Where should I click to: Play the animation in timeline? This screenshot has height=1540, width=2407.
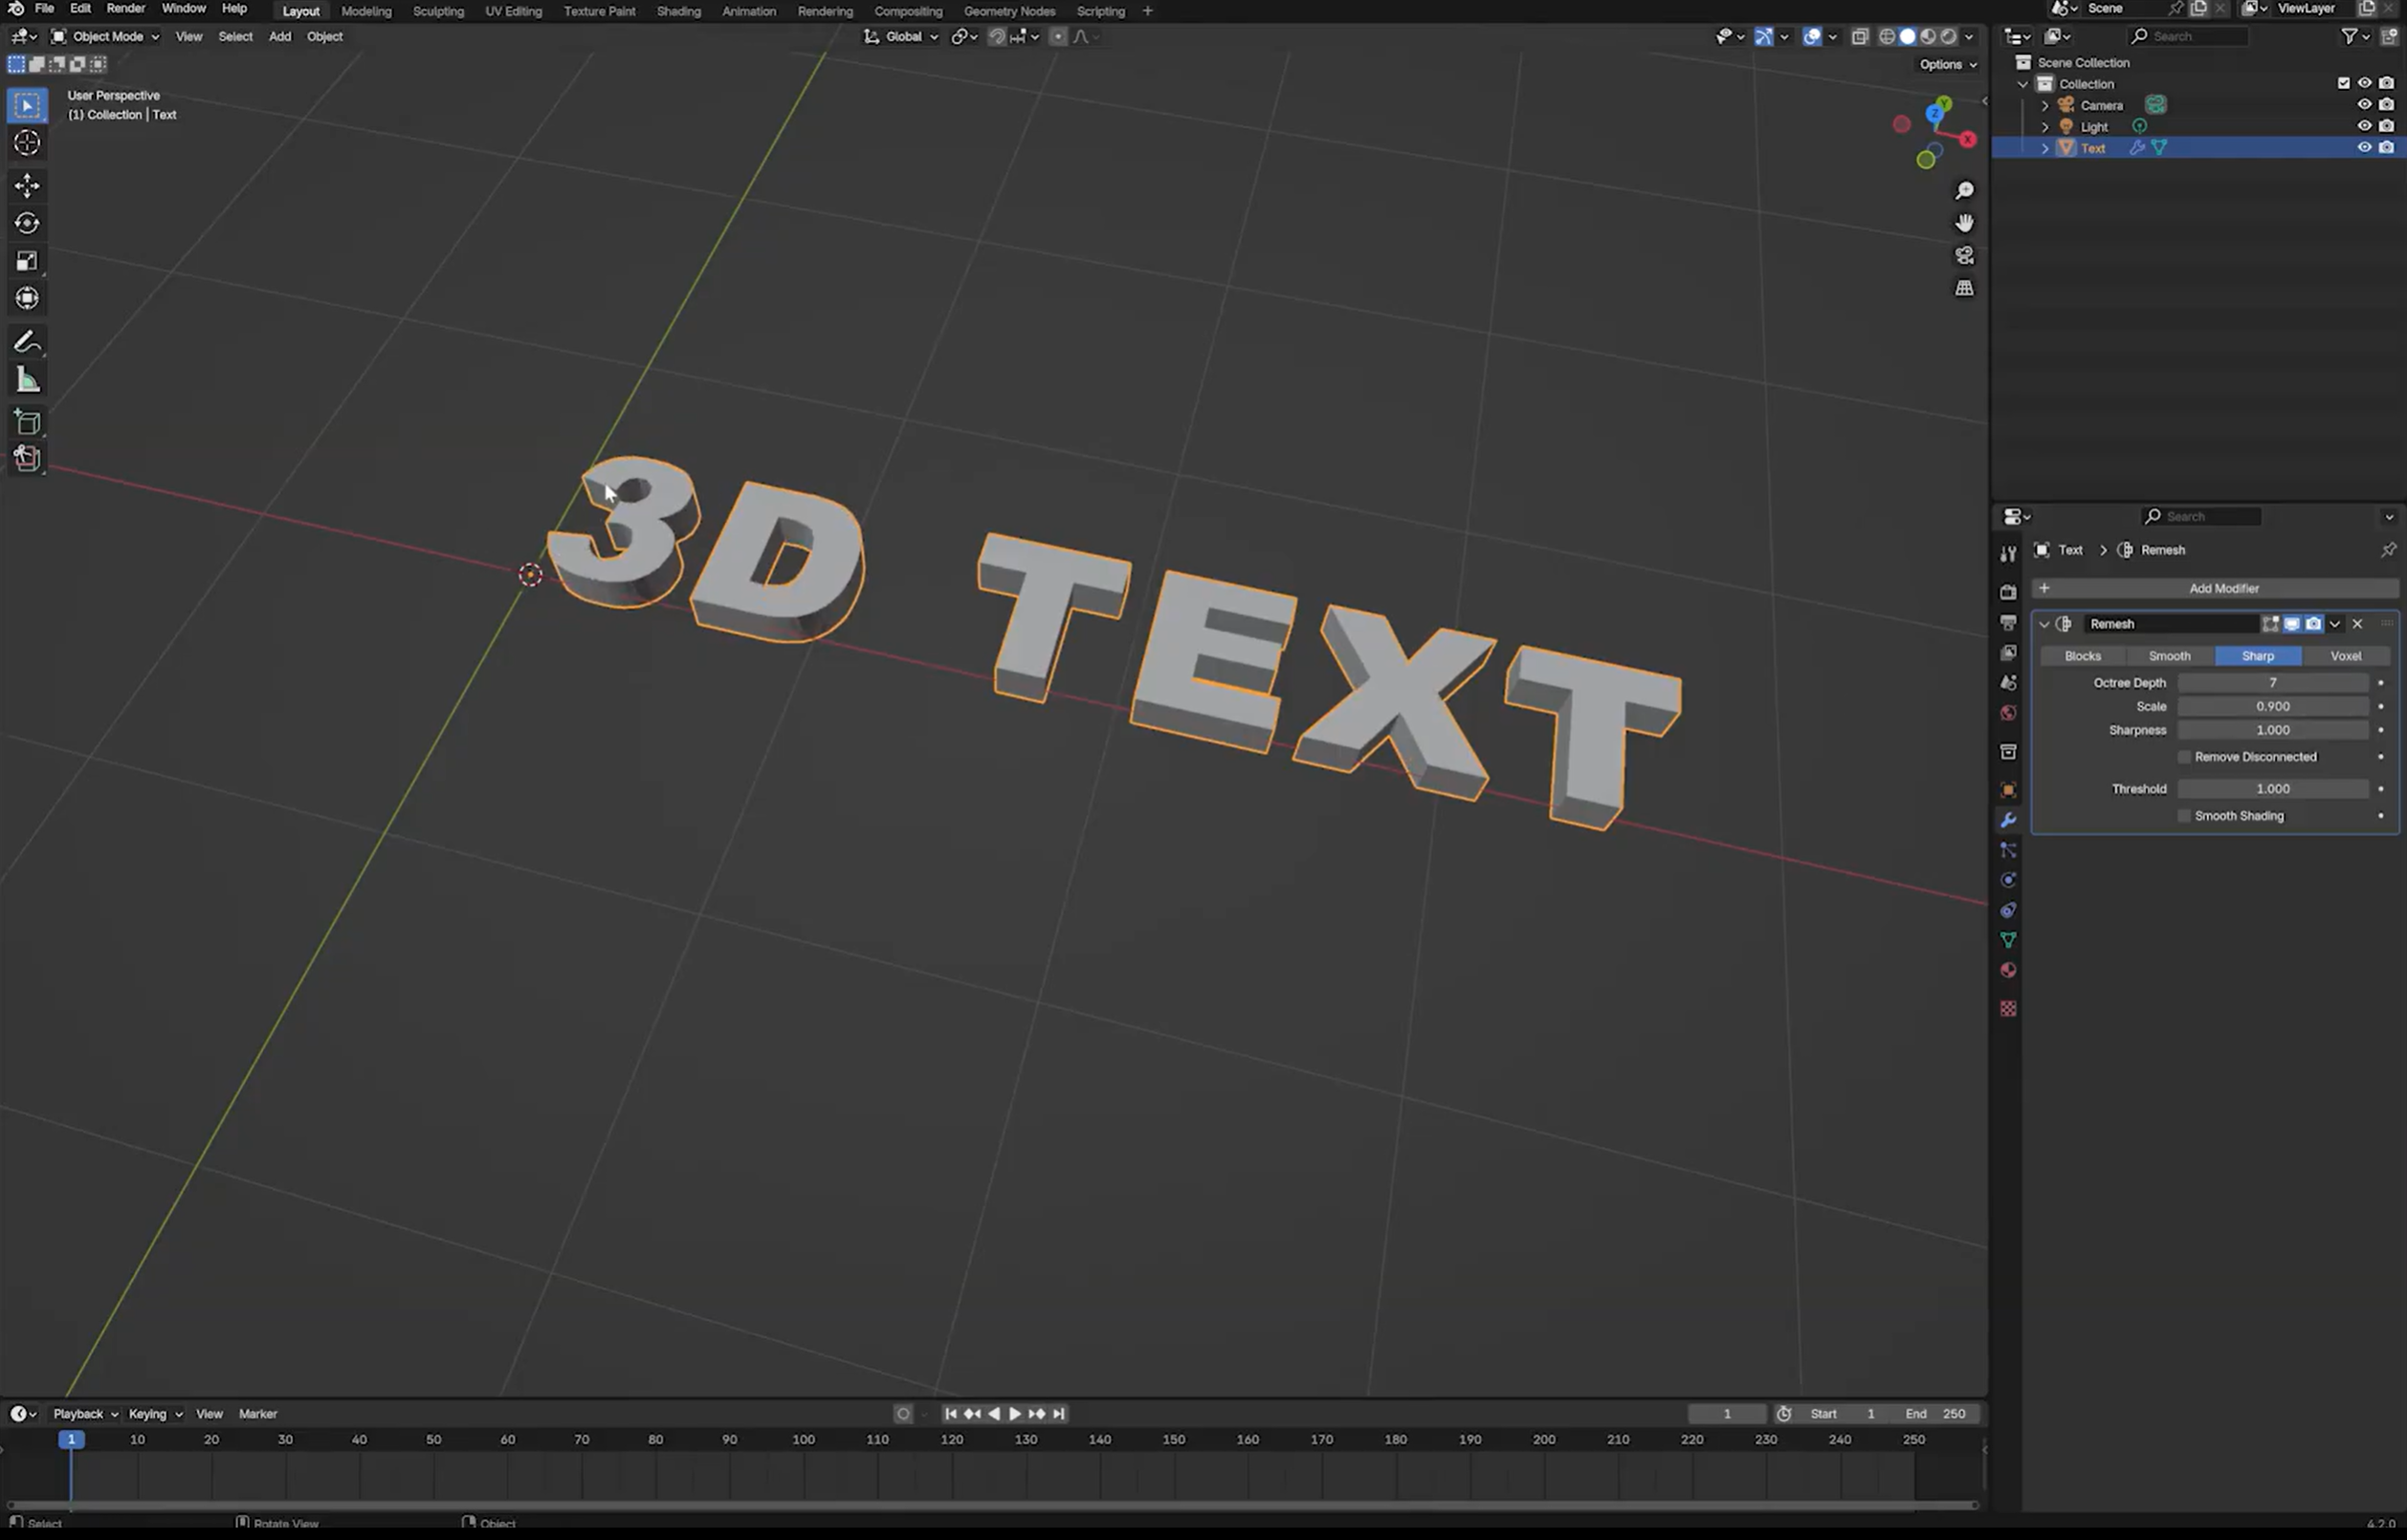(1015, 1414)
